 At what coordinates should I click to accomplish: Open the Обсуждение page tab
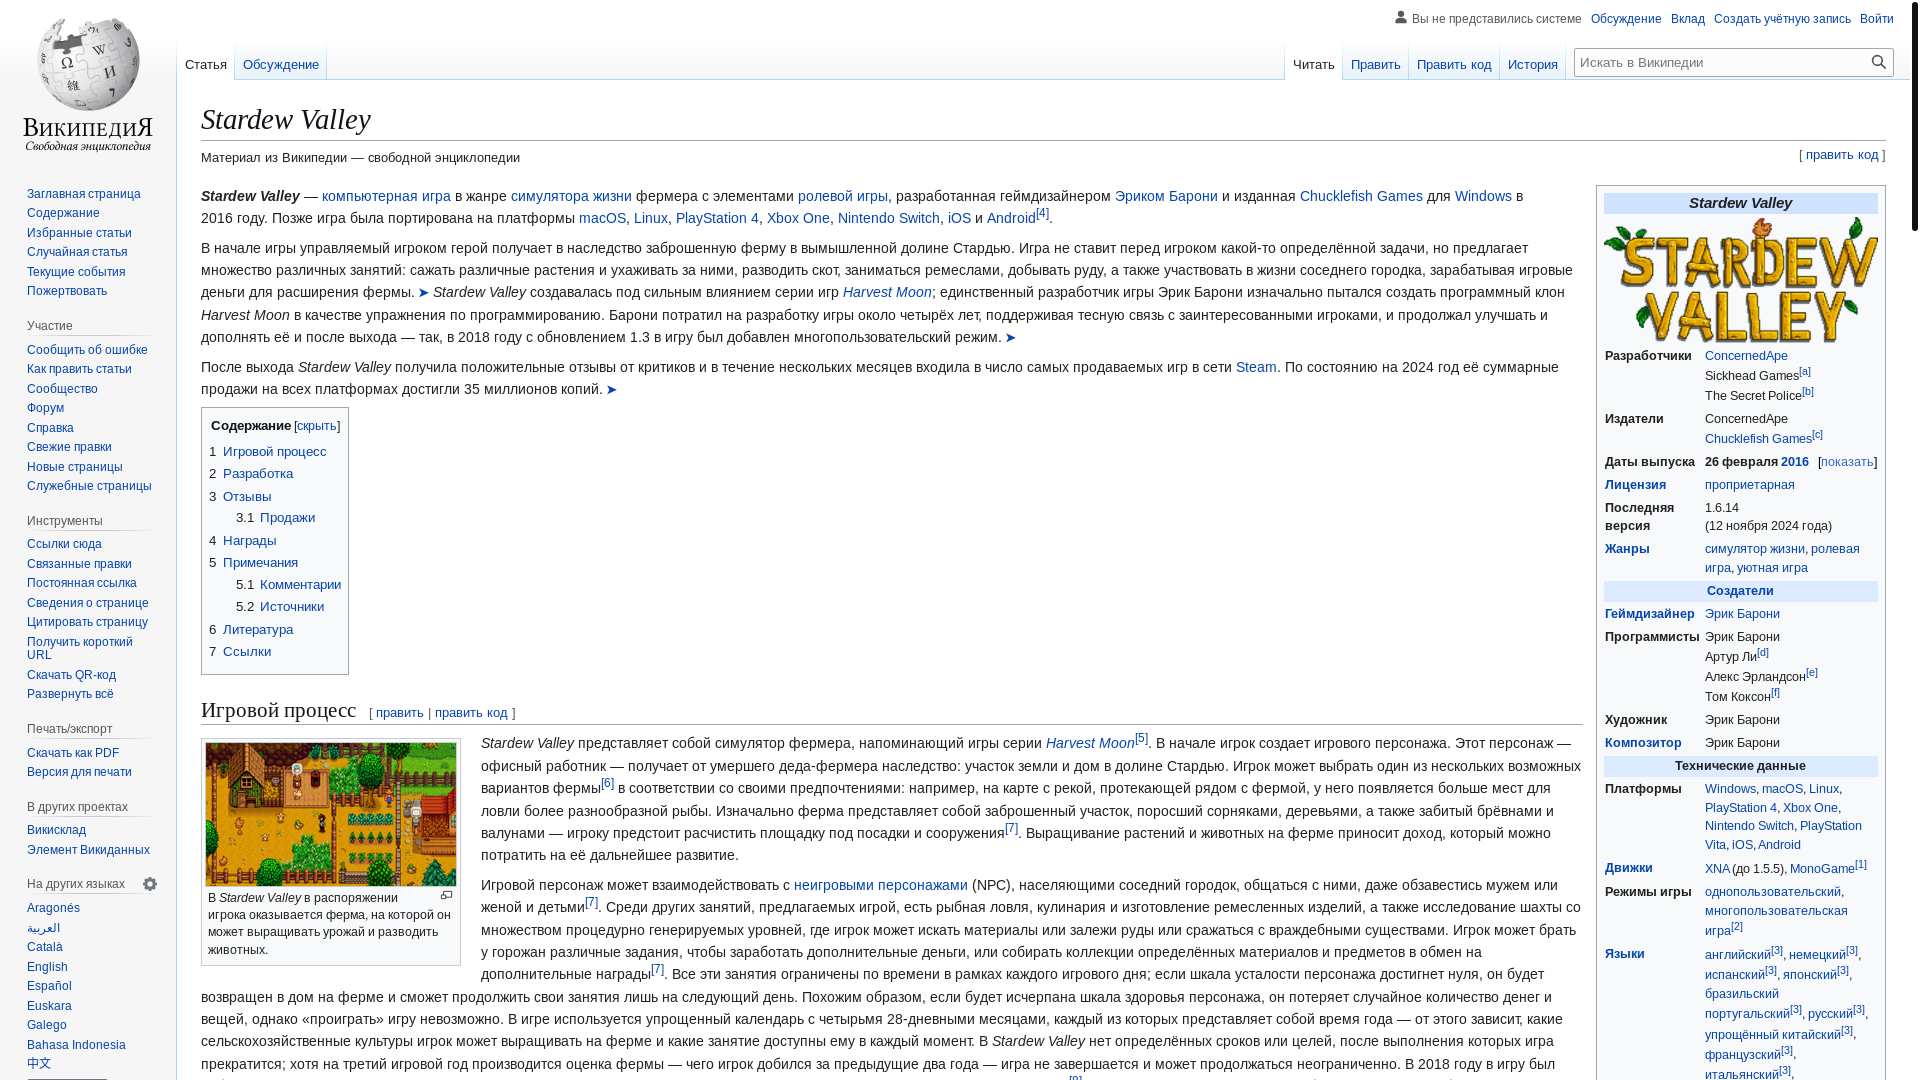click(x=281, y=64)
